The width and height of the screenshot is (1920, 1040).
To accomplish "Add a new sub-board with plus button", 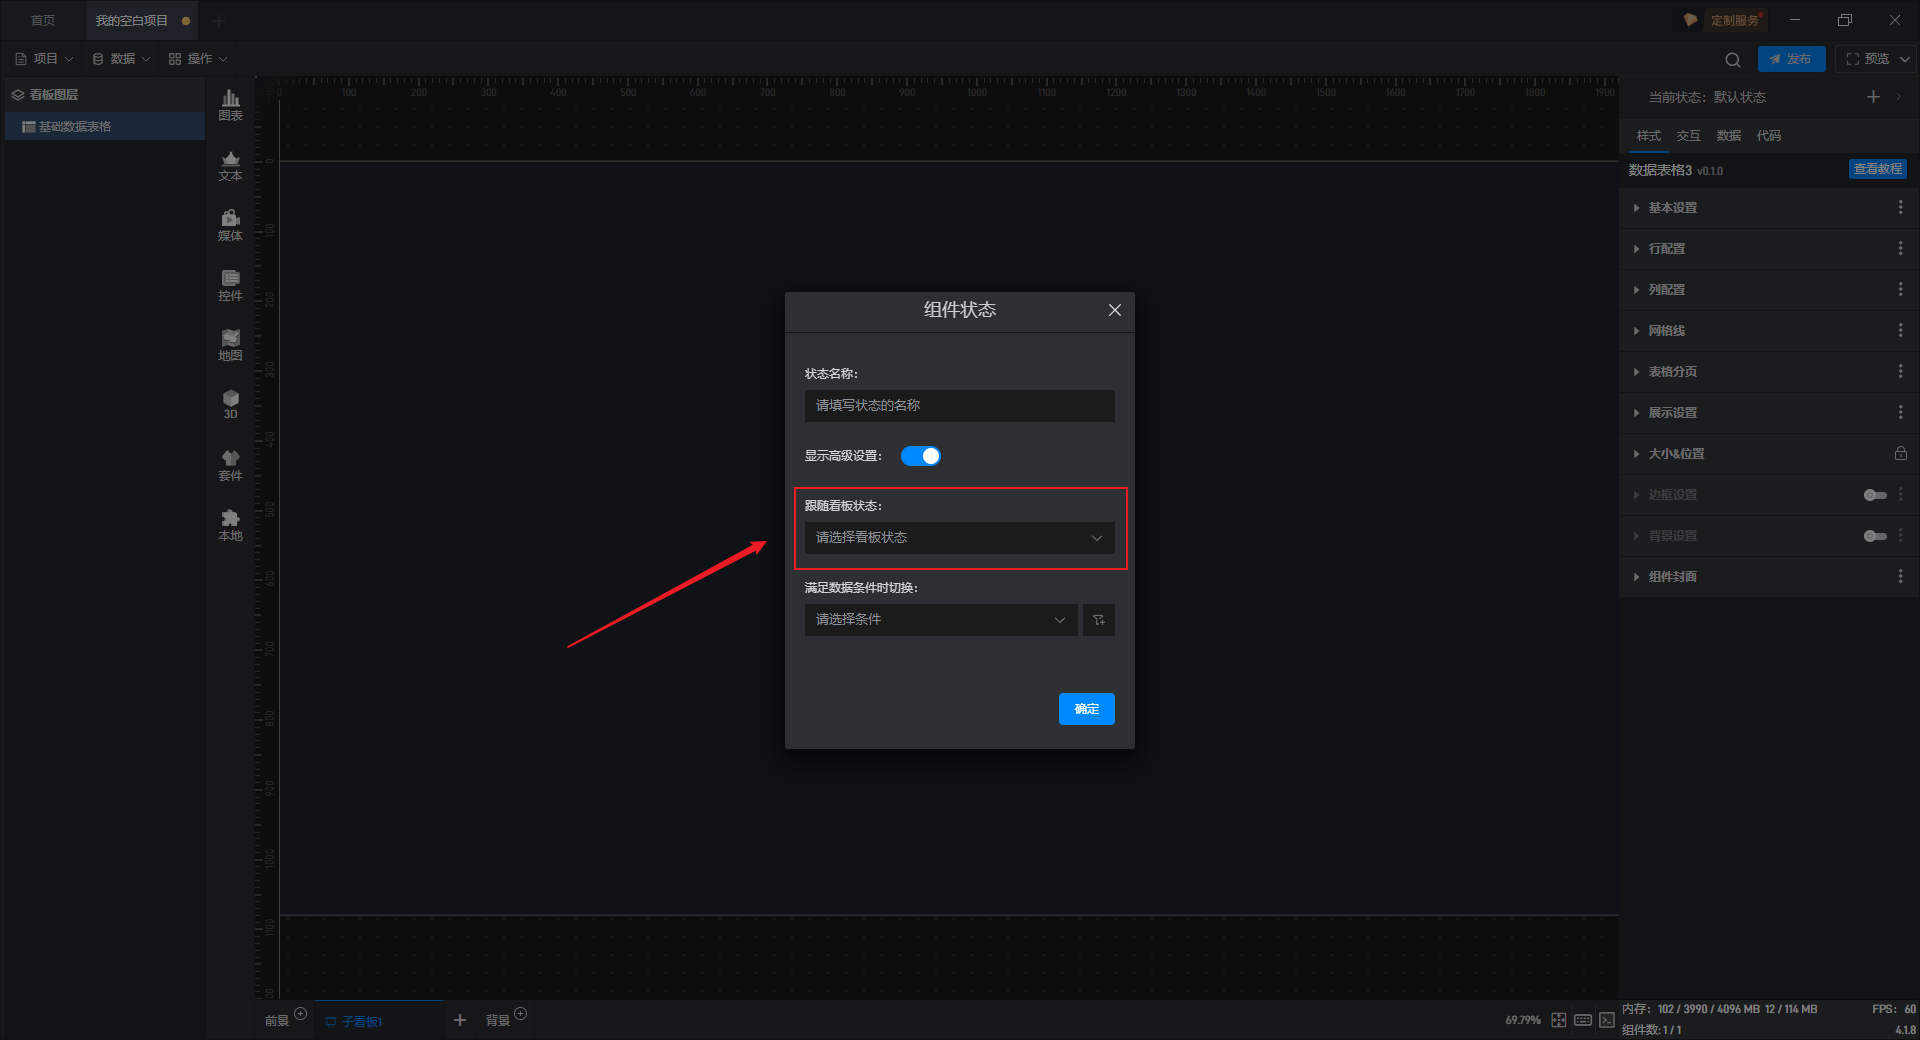I will 460,1020.
